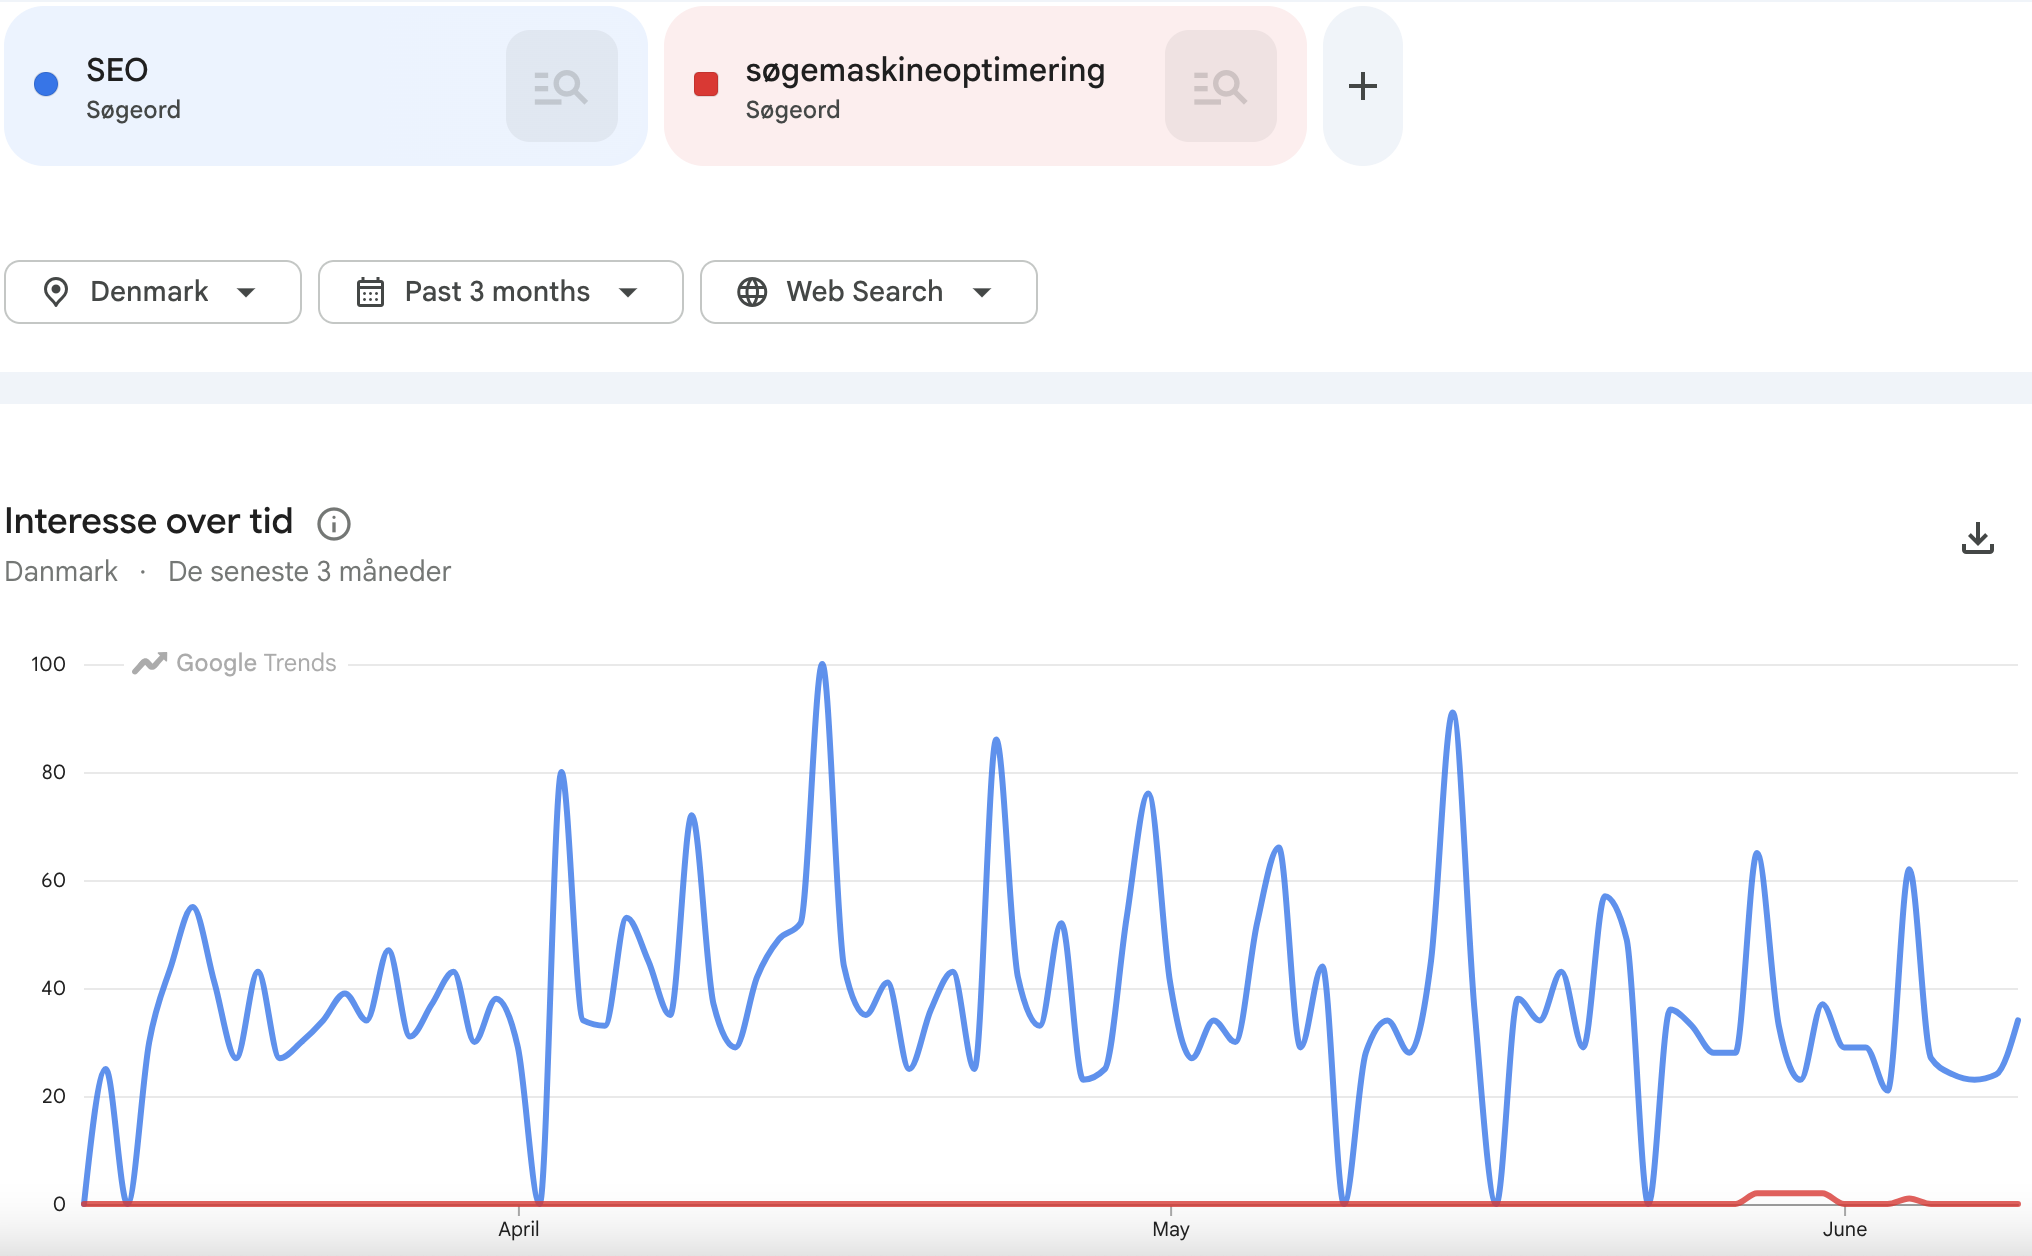Screen dimensions: 2032x1256
Task: Click the 60 value on the y-axis
Action: 53,880
